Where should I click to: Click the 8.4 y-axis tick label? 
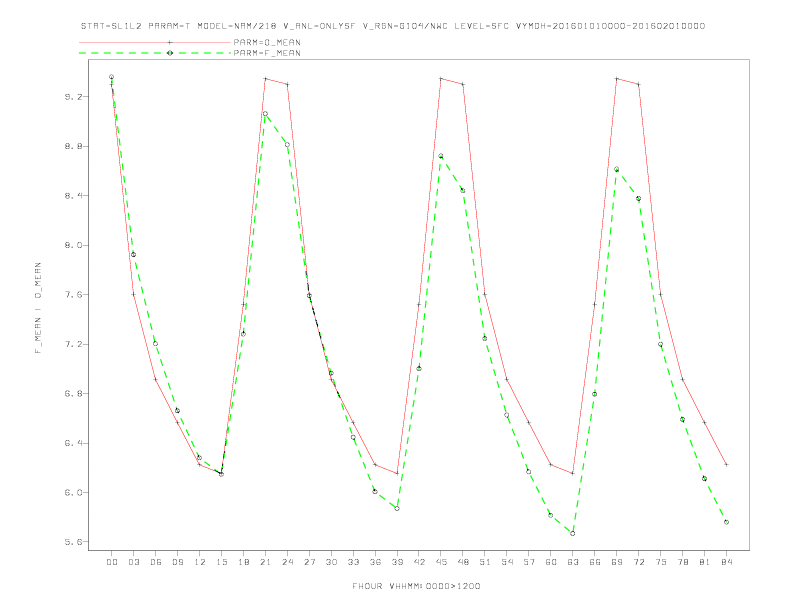73,195
